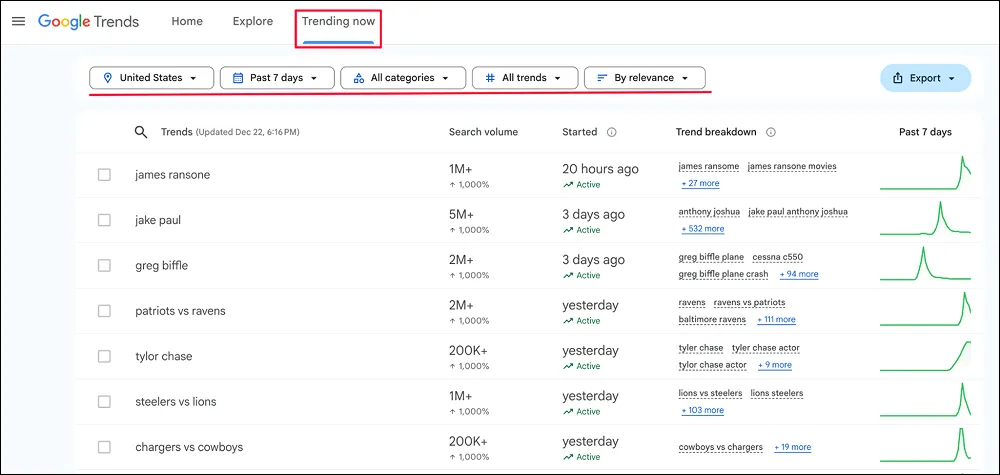Open the hamburger main menu
Viewport: 1000px width, 475px height.
(18, 21)
